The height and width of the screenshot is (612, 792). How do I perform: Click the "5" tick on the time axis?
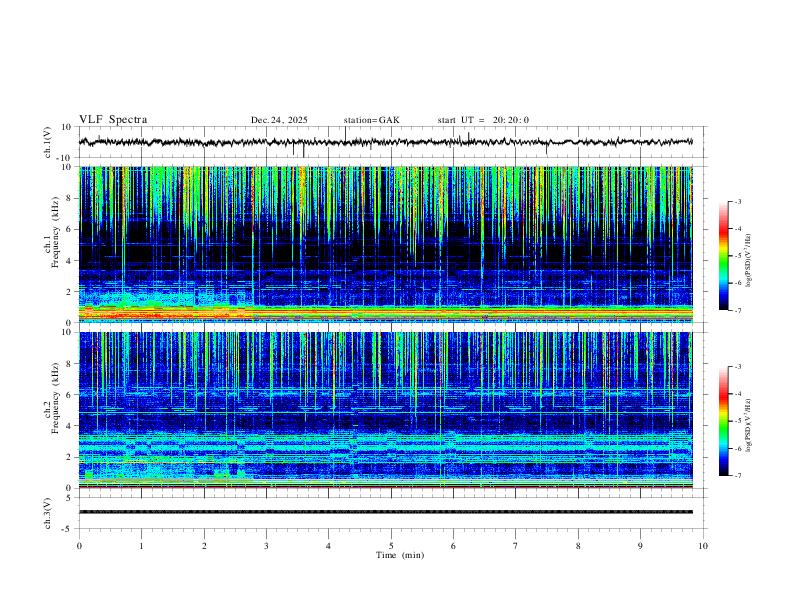click(391, 546)
